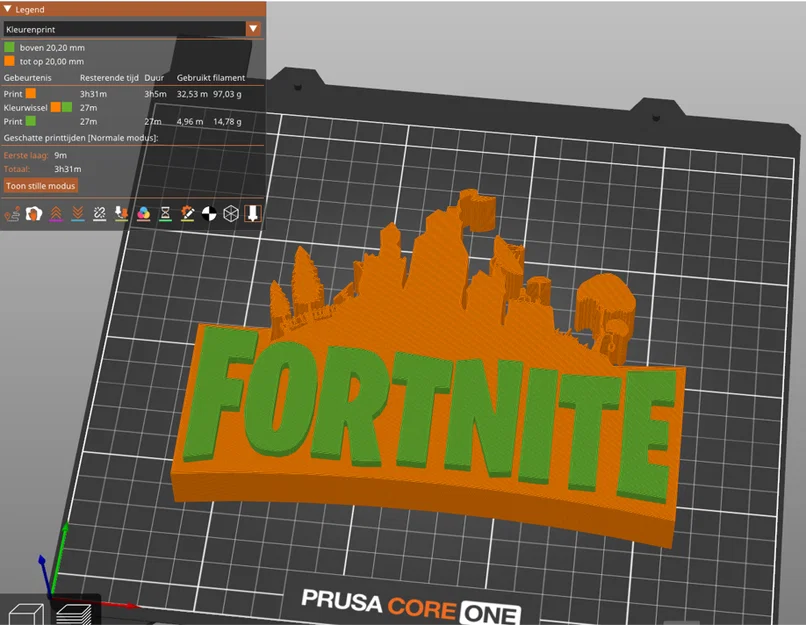Viewport: 806px width, 625px height.
Task: Open the Kleurenprint view type dropdown
Action: (x=132, y=29)
